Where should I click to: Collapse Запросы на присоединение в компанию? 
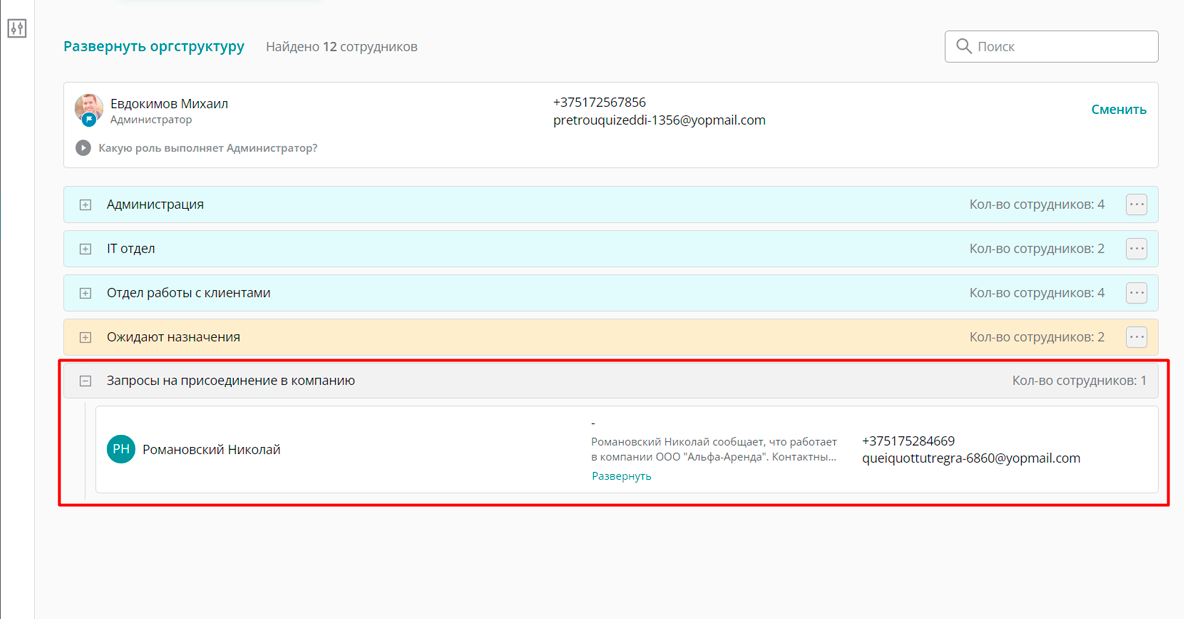85,381
